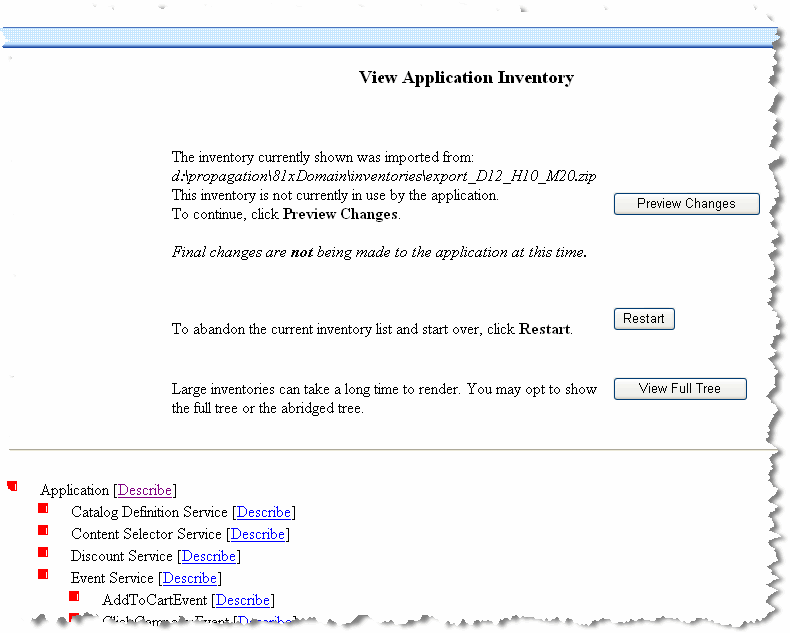790x633 pixels.
Task: Click the Preview Changes button
Action: (x=686, y=204)
